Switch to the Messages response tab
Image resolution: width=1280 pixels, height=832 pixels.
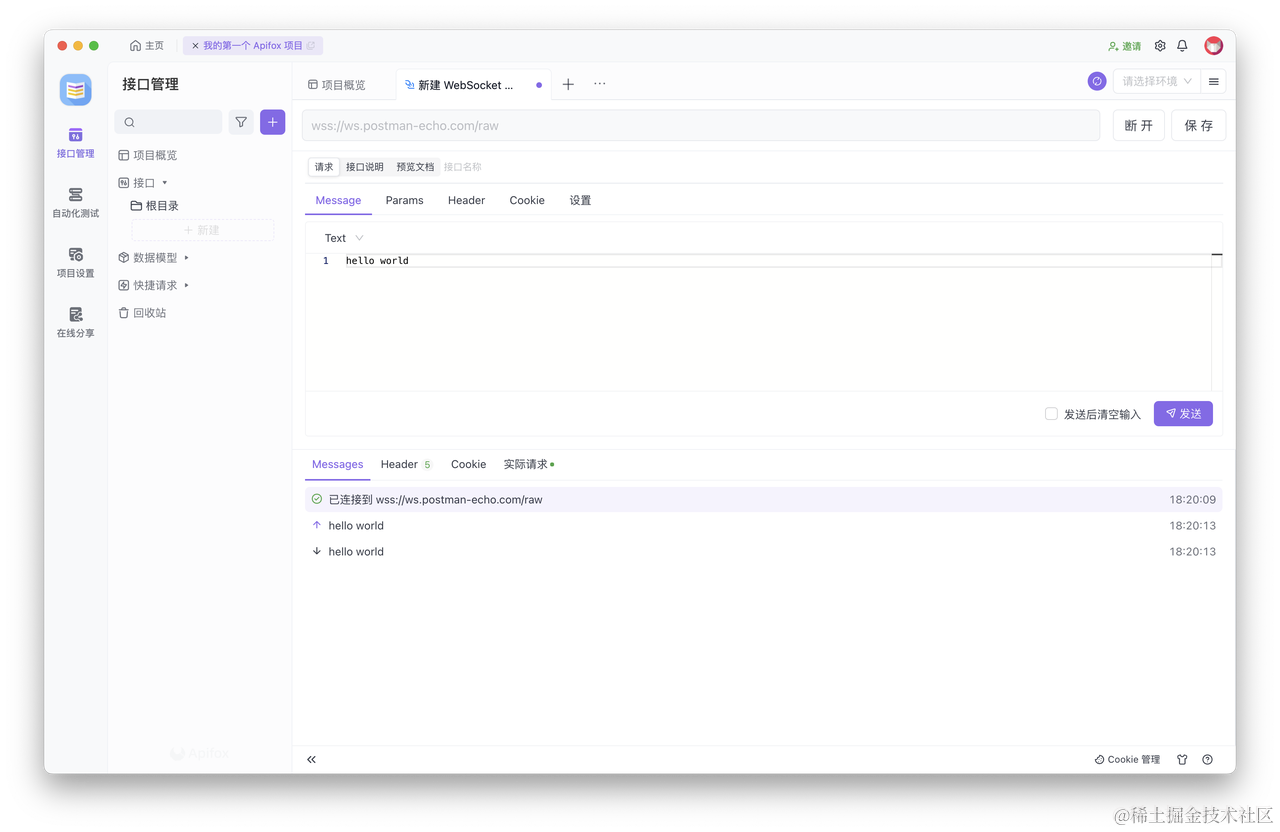[337, 464]
